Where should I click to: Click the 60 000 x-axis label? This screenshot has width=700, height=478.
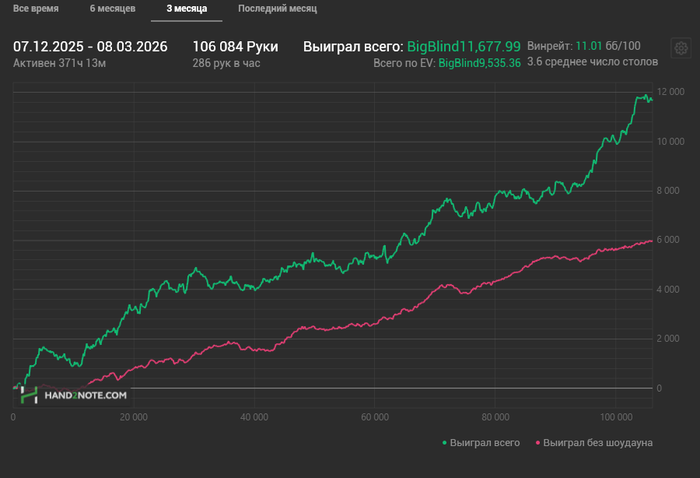pos(375,417)
